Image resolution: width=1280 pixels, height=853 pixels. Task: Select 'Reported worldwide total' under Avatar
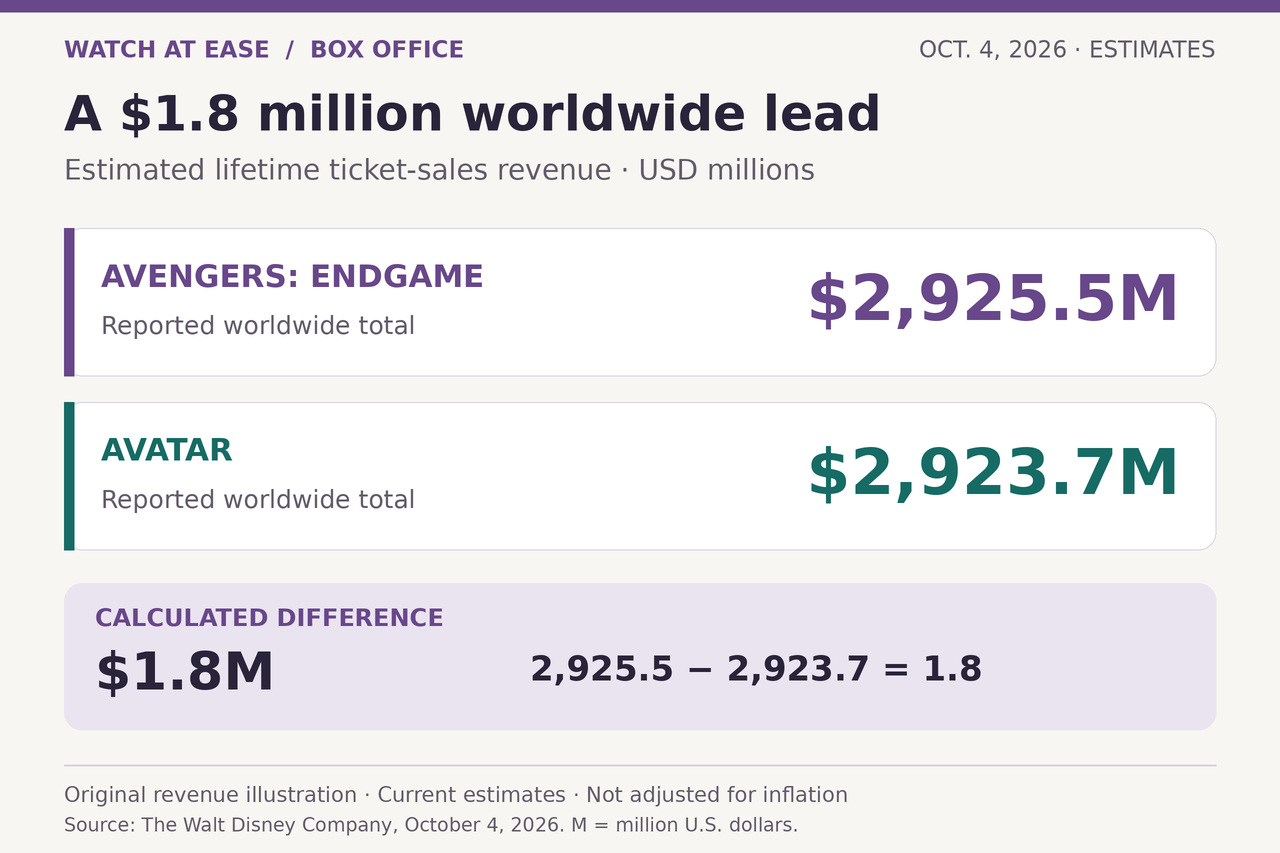pyautogui.click(x=258, y=500)
